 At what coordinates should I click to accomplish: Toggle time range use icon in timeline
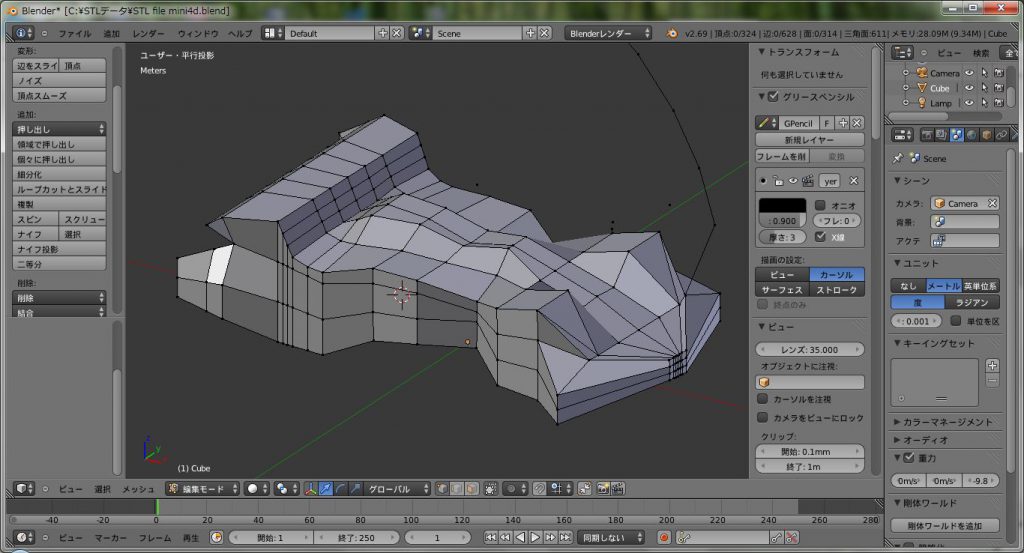[216, 537]
